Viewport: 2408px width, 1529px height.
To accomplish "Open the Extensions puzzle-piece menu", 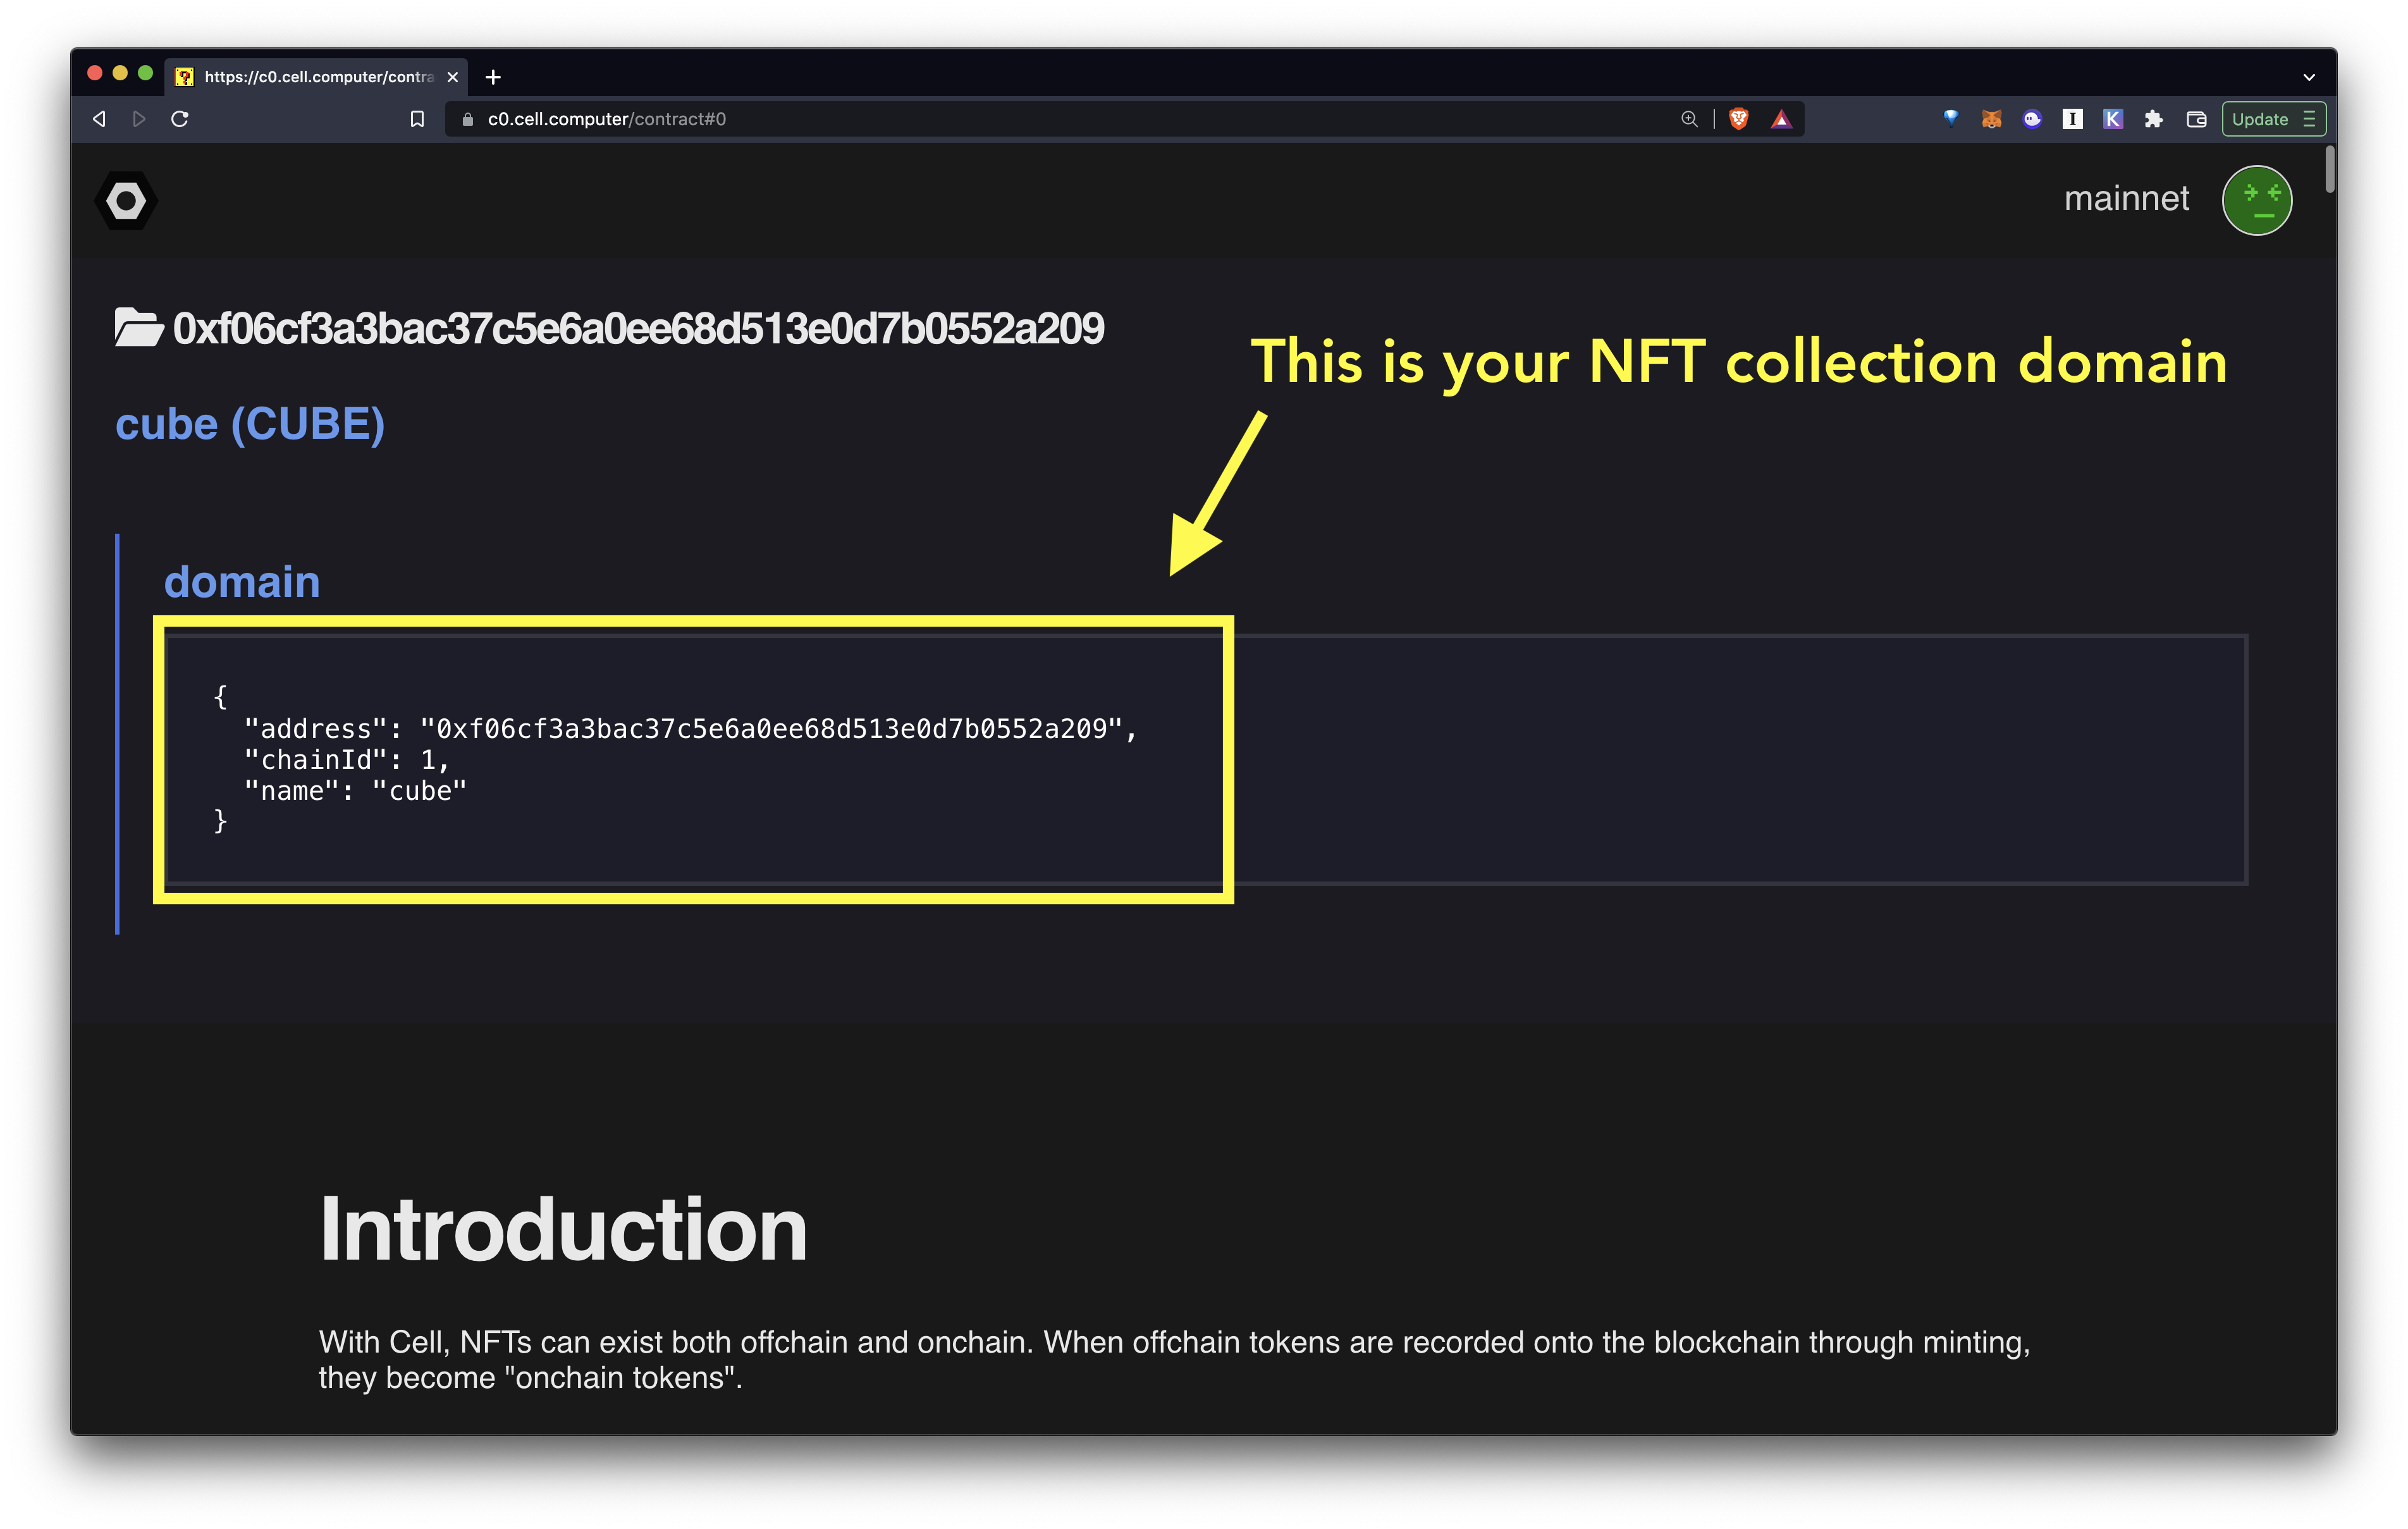I will point(2153,119).
